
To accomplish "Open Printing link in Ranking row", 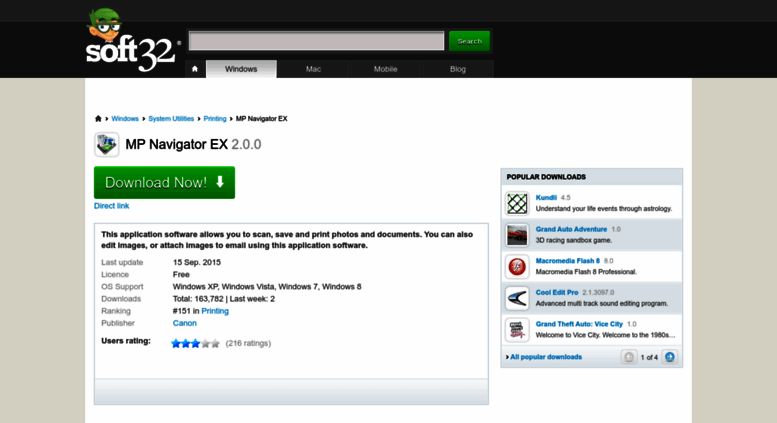I will coord(215,311).
